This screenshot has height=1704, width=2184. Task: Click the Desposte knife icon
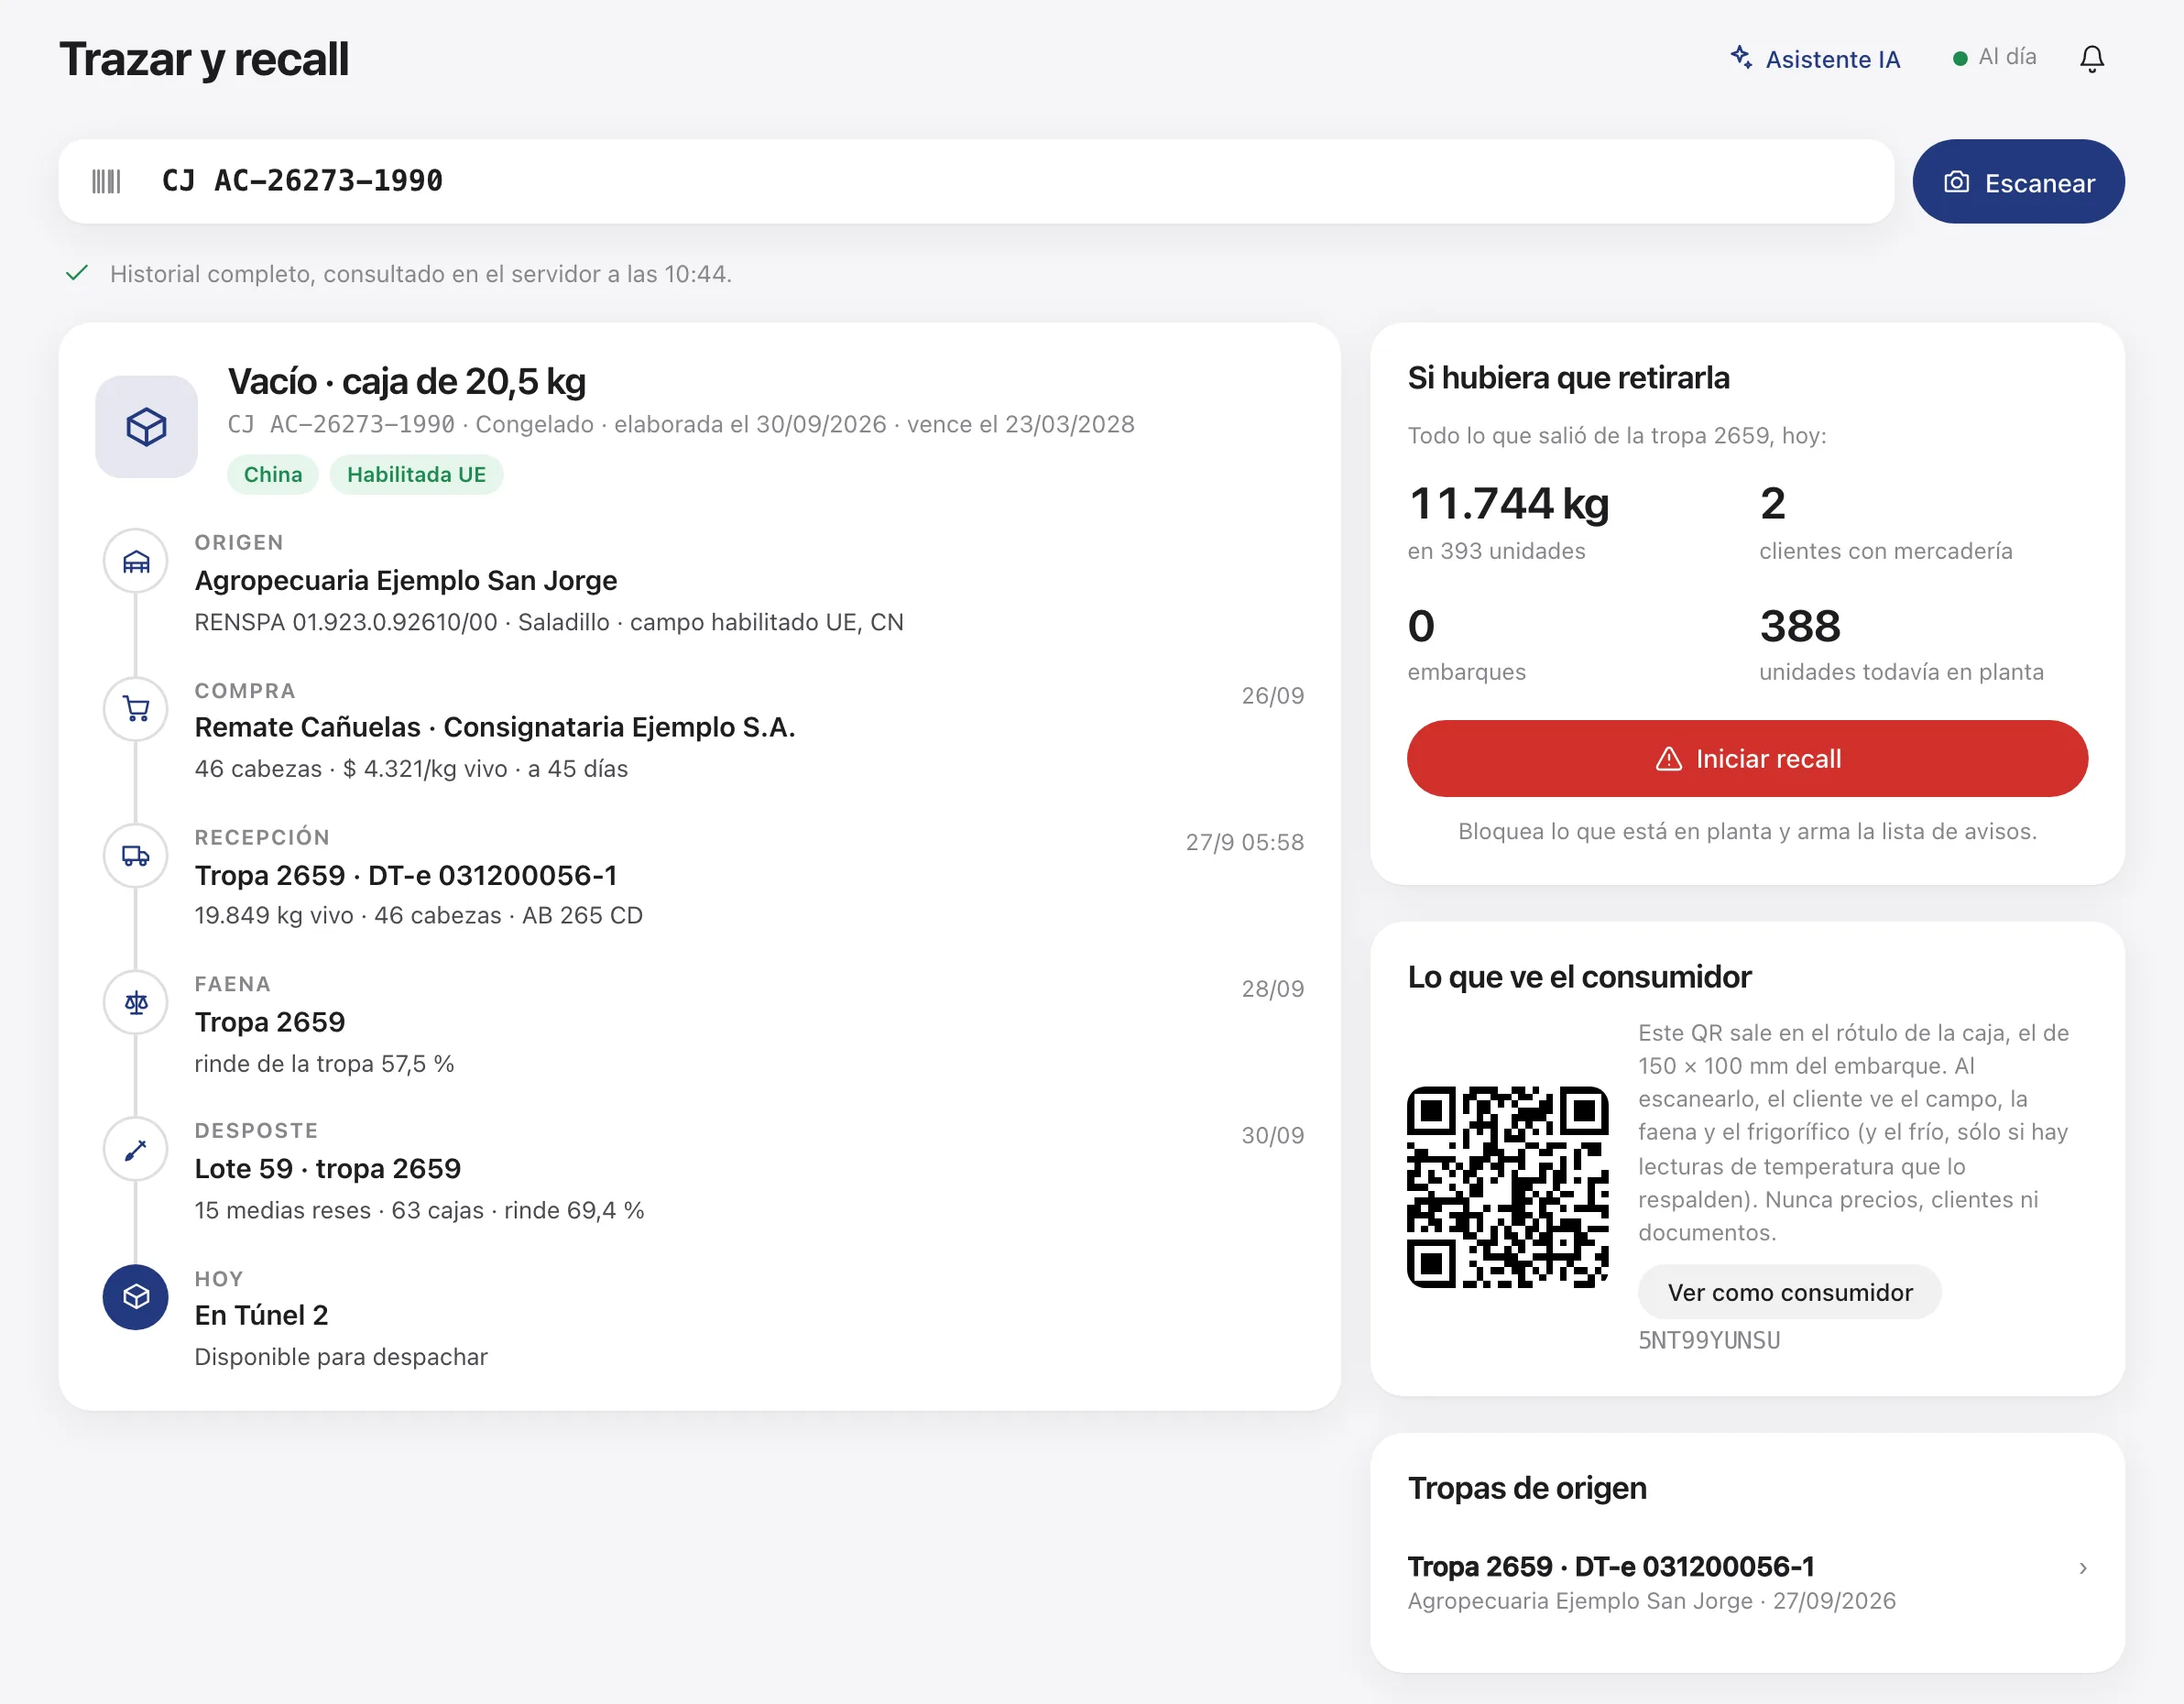click(x=136, y=1149)
